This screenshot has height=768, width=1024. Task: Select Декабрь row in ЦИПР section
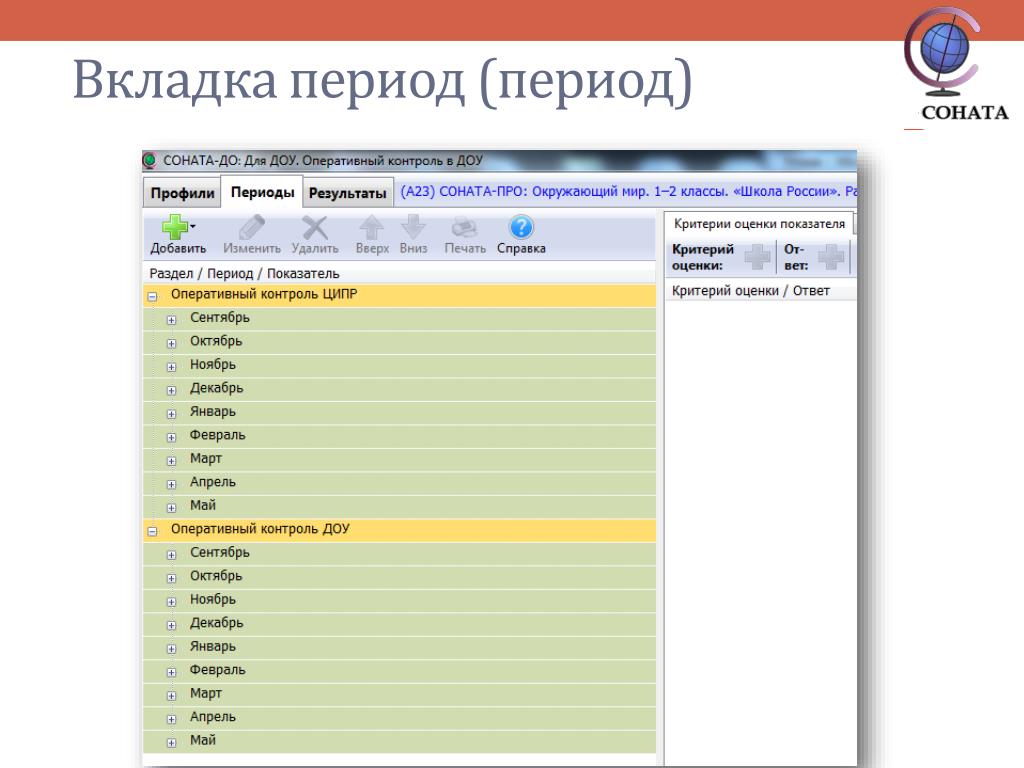coord(399,389)
